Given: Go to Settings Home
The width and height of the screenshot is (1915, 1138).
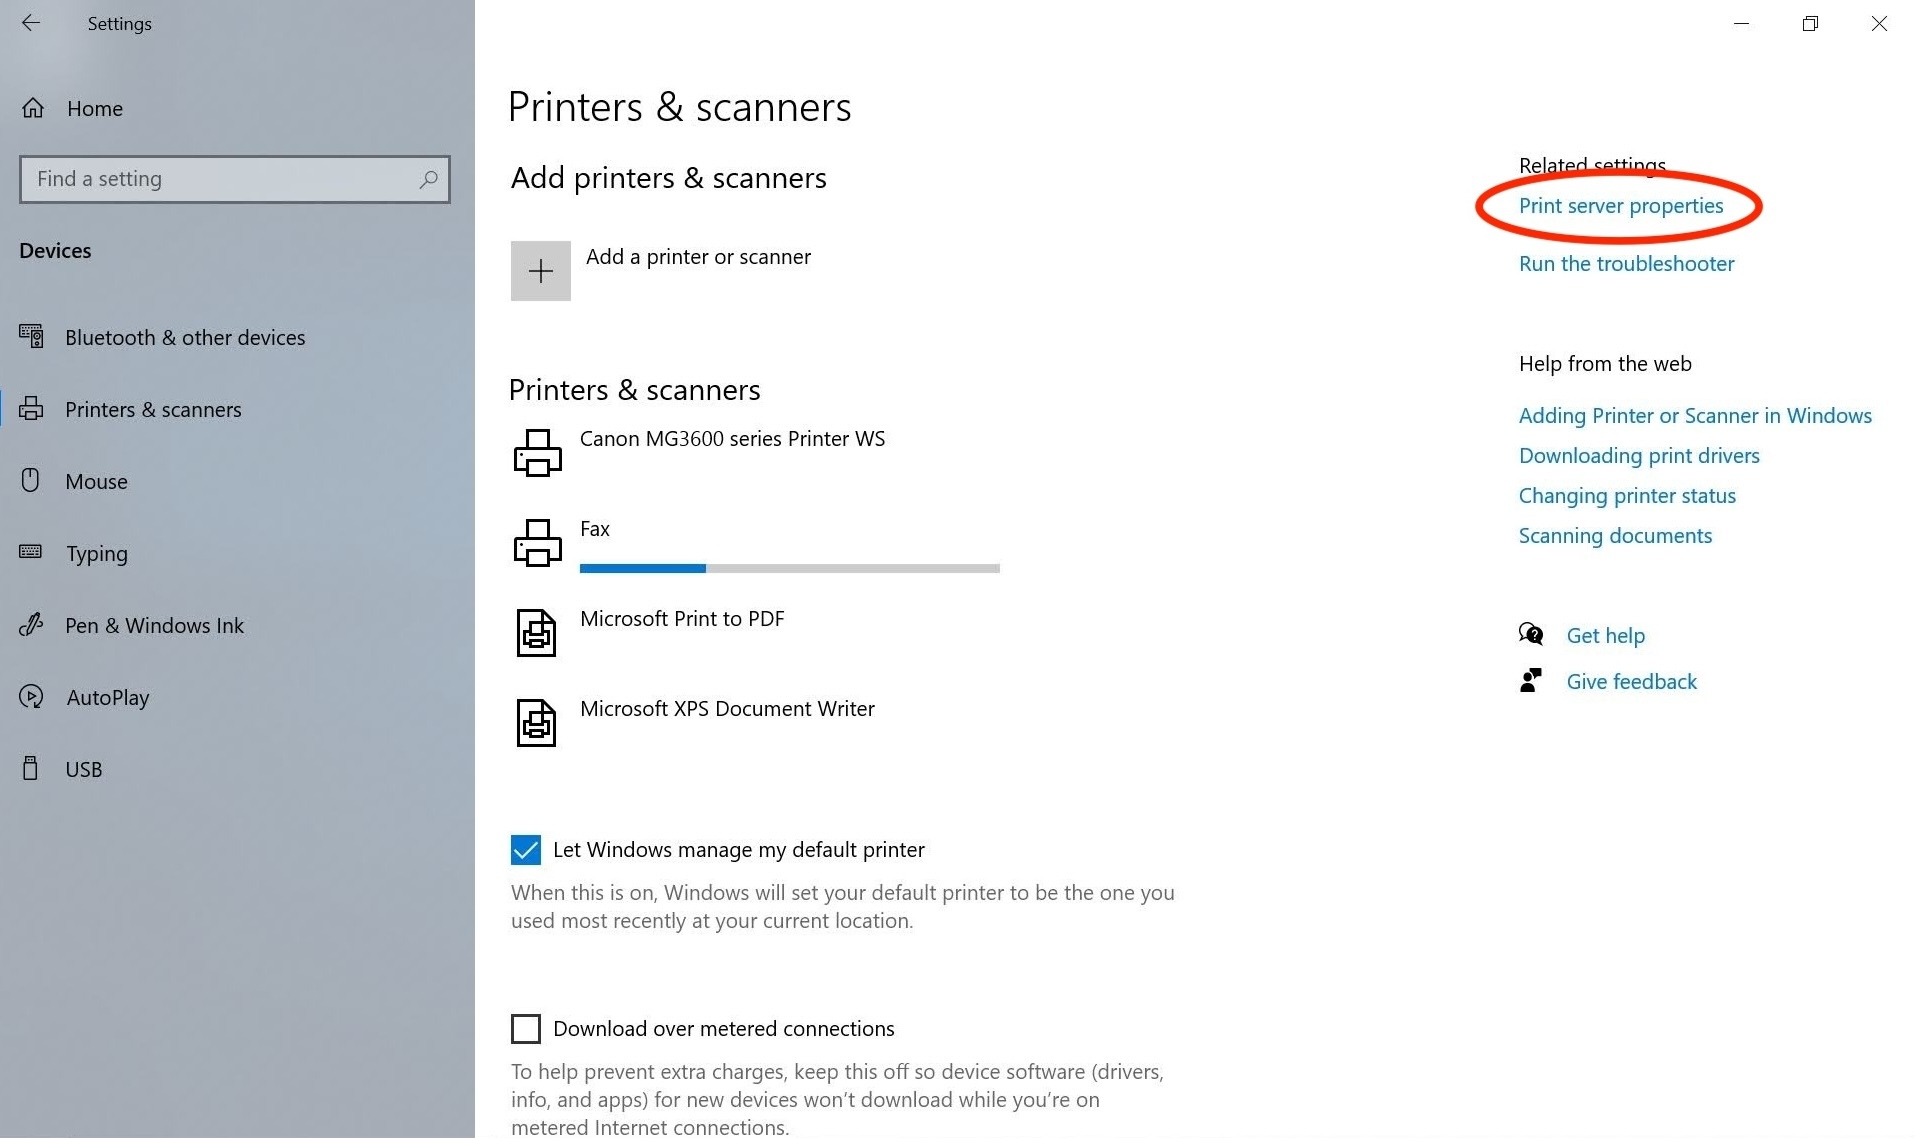Looking at the screenshot, I should pyautogui.click(x=95, y=109).
